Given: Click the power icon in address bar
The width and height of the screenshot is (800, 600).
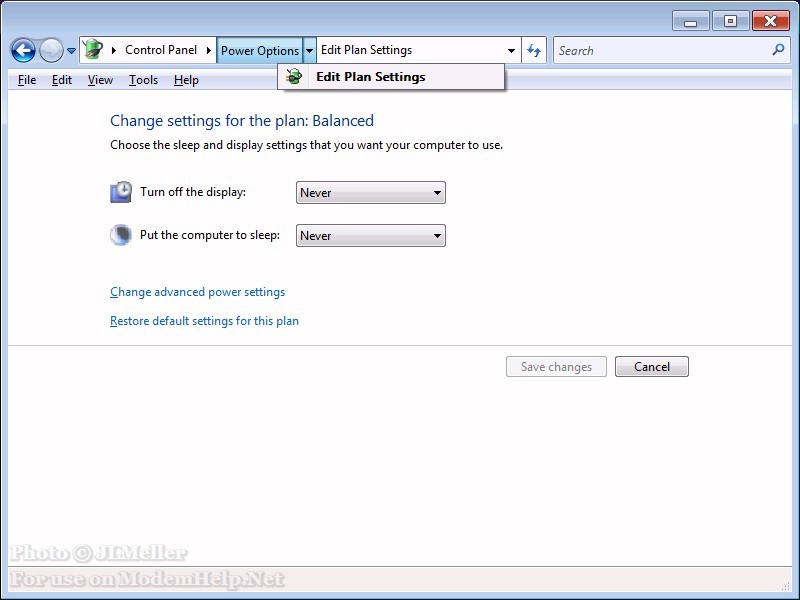Looking at the screenshot, I should pyautogui.click(x=93, y=50).
